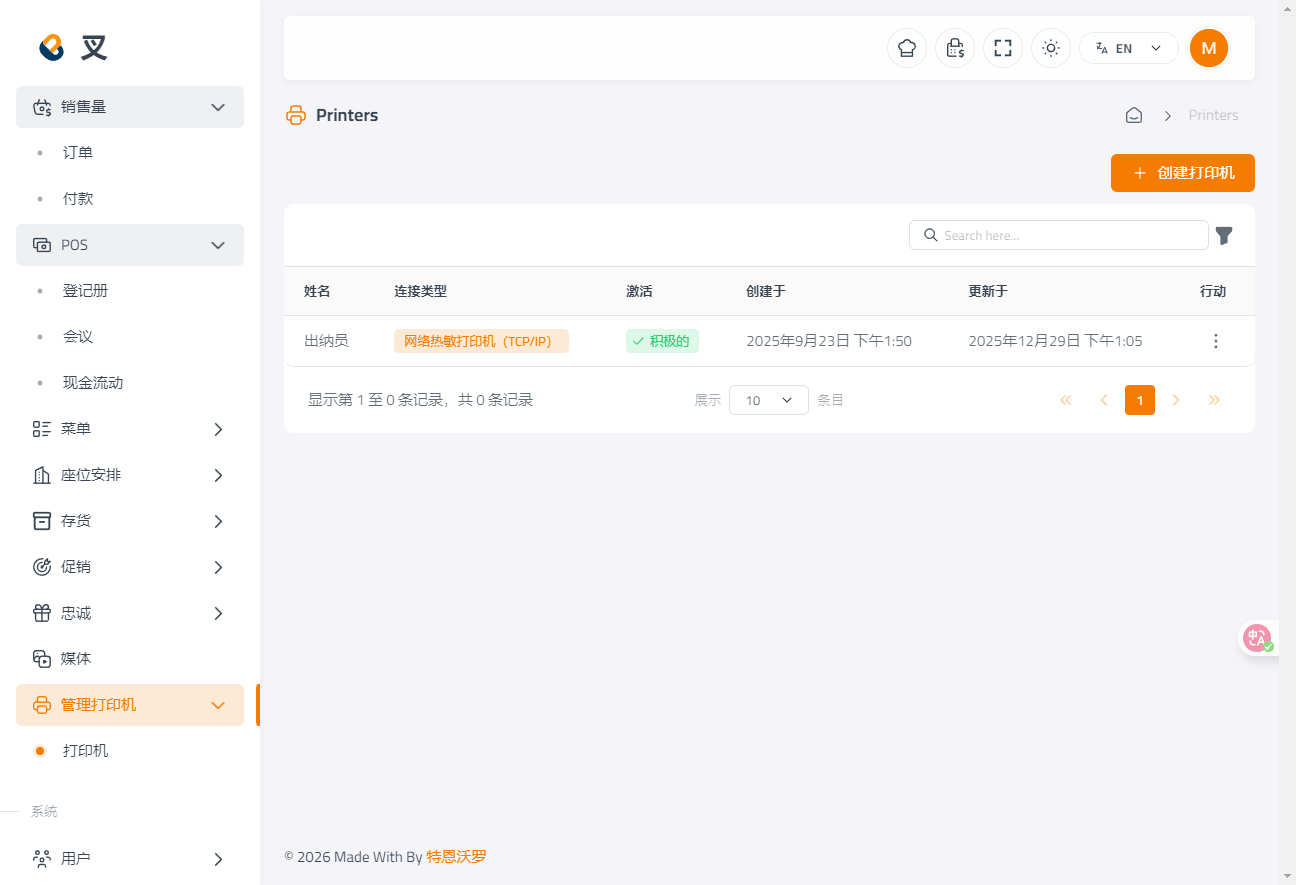Click the filter funnel icon
Screen dimensions: 1296x885
(x=1224, y=236)
